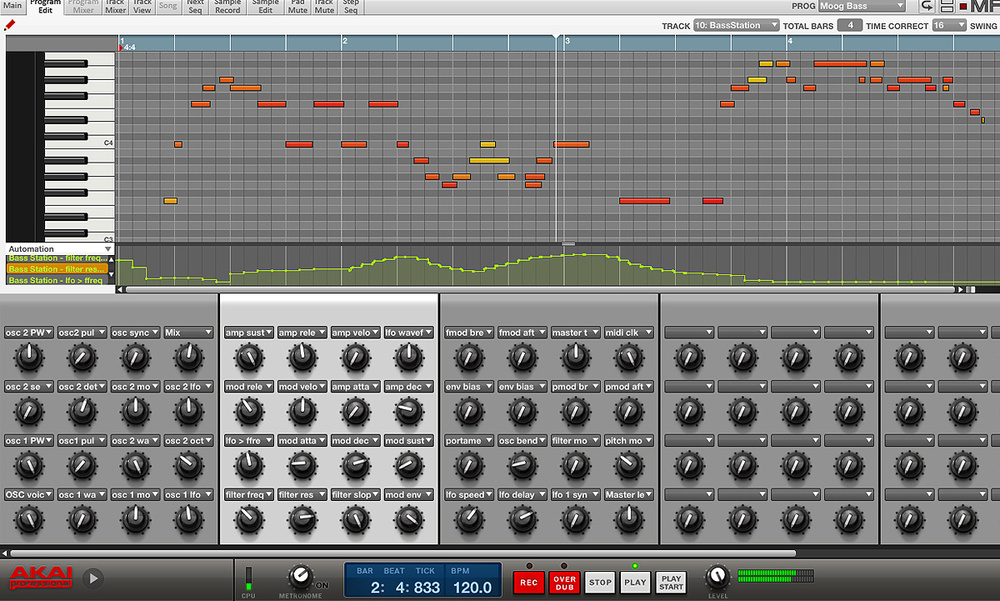Click the split-view layout icon
Viewport: 1000px width, 601px height.
947,6
